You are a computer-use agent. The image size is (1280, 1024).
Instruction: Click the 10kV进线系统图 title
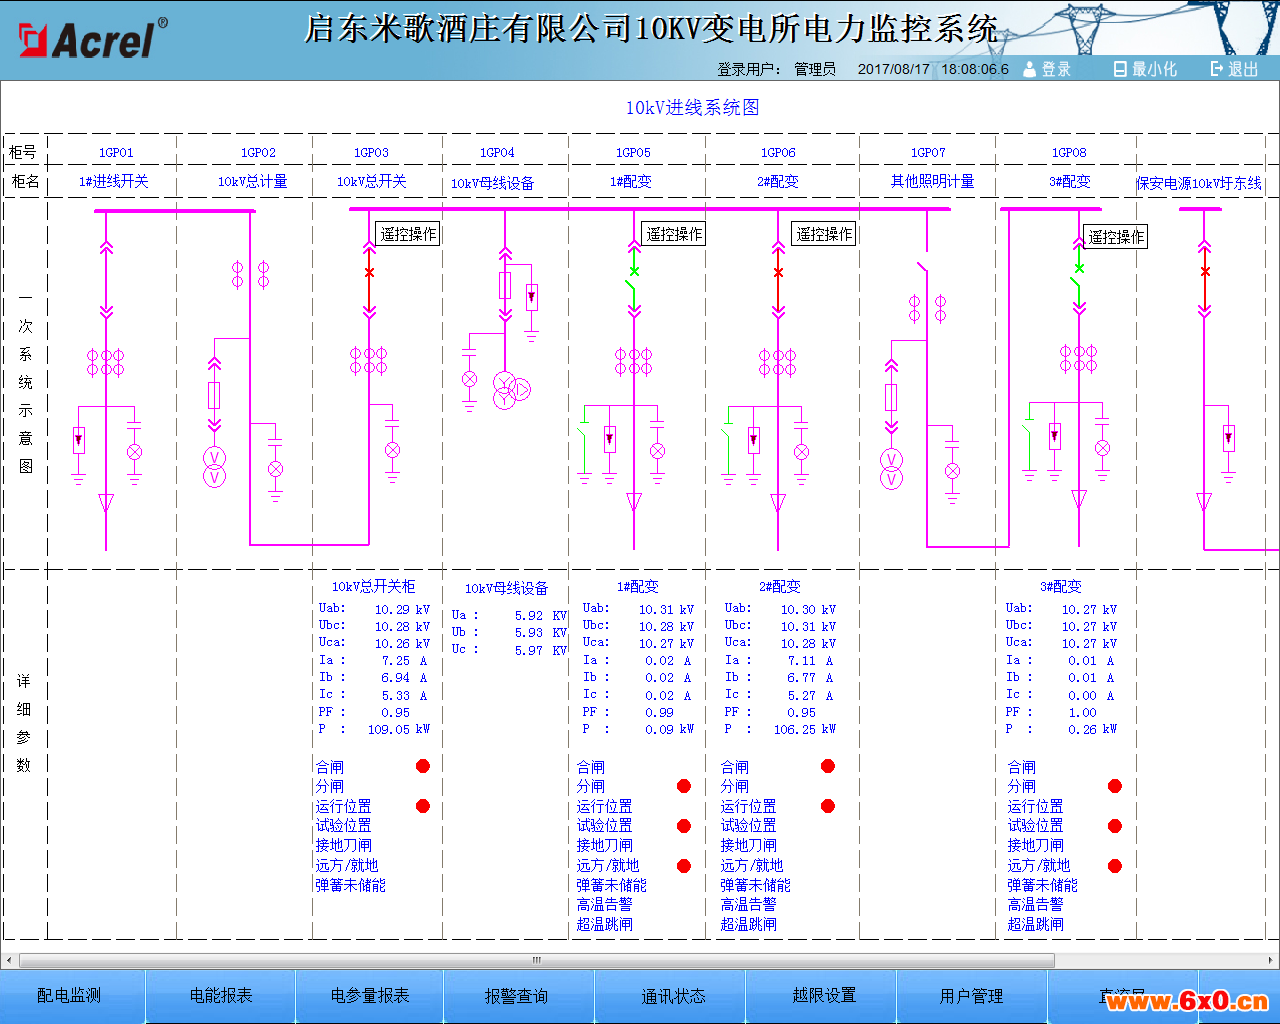[692, 107]
